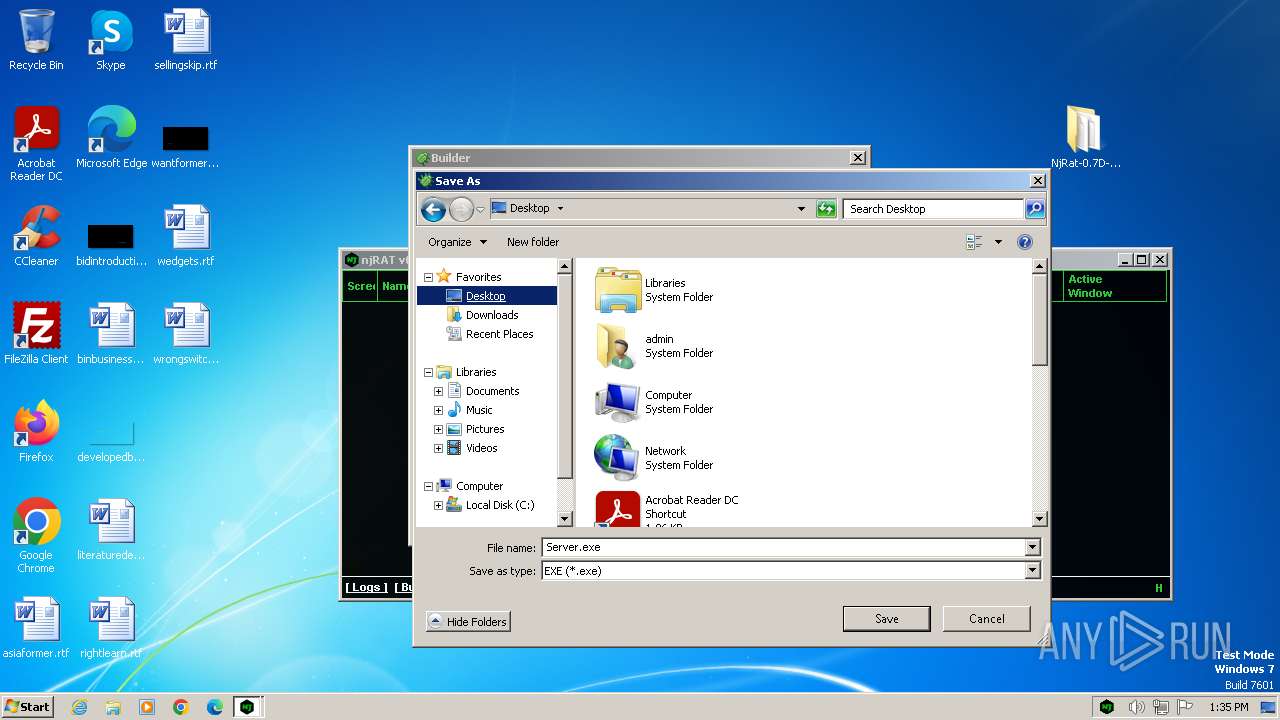Click the njRAT icon in the taskbar
The image size is (1280, 720).
tap(247, 707)
